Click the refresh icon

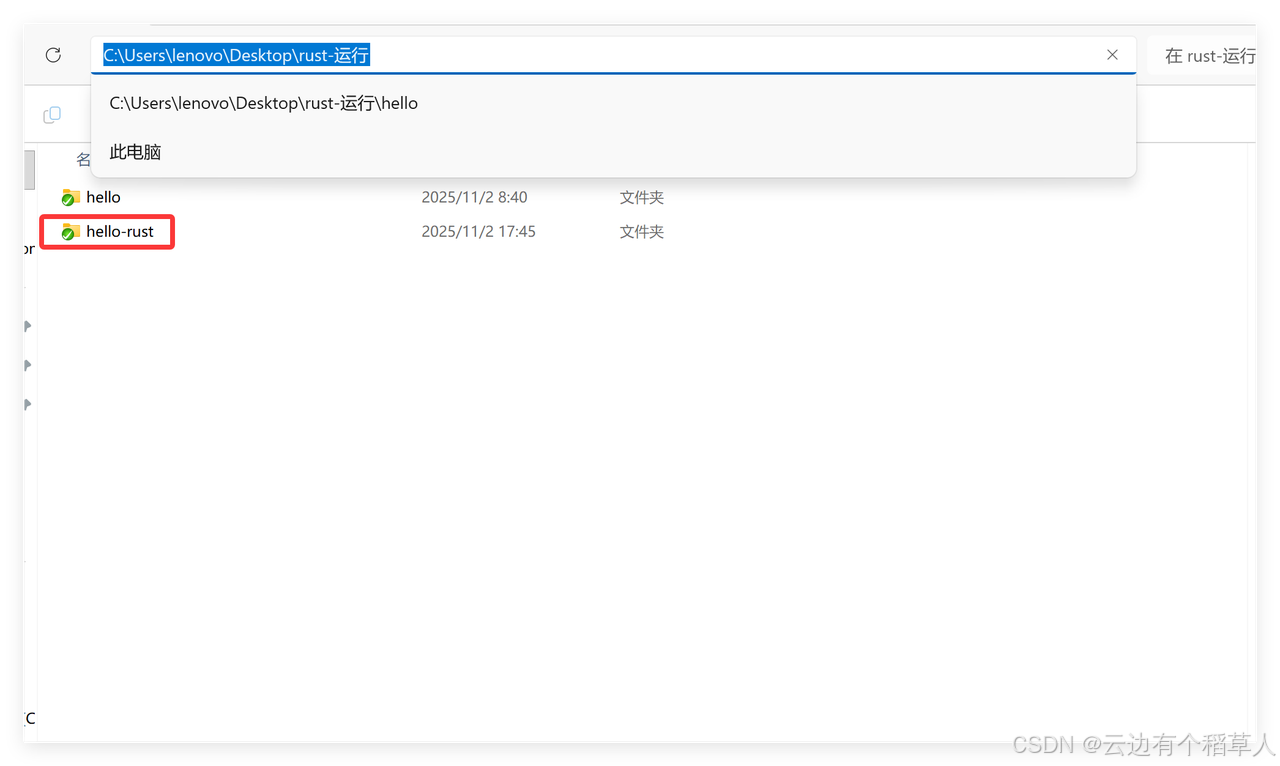52,55
